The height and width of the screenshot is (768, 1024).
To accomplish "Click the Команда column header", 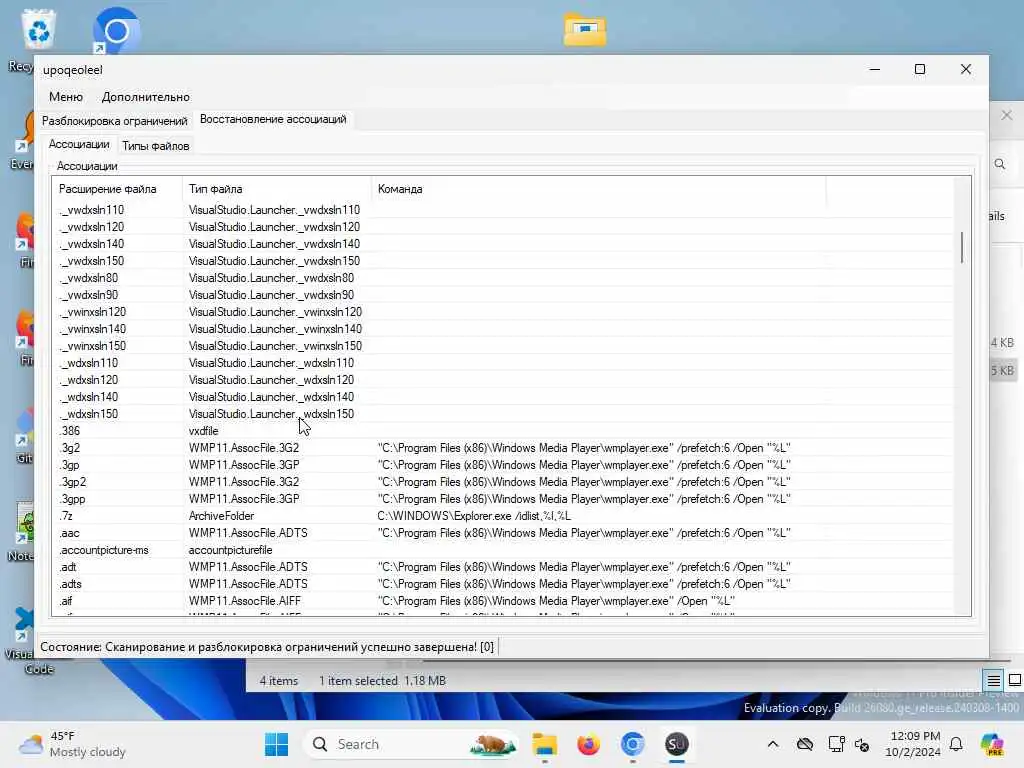I will 599,189.
